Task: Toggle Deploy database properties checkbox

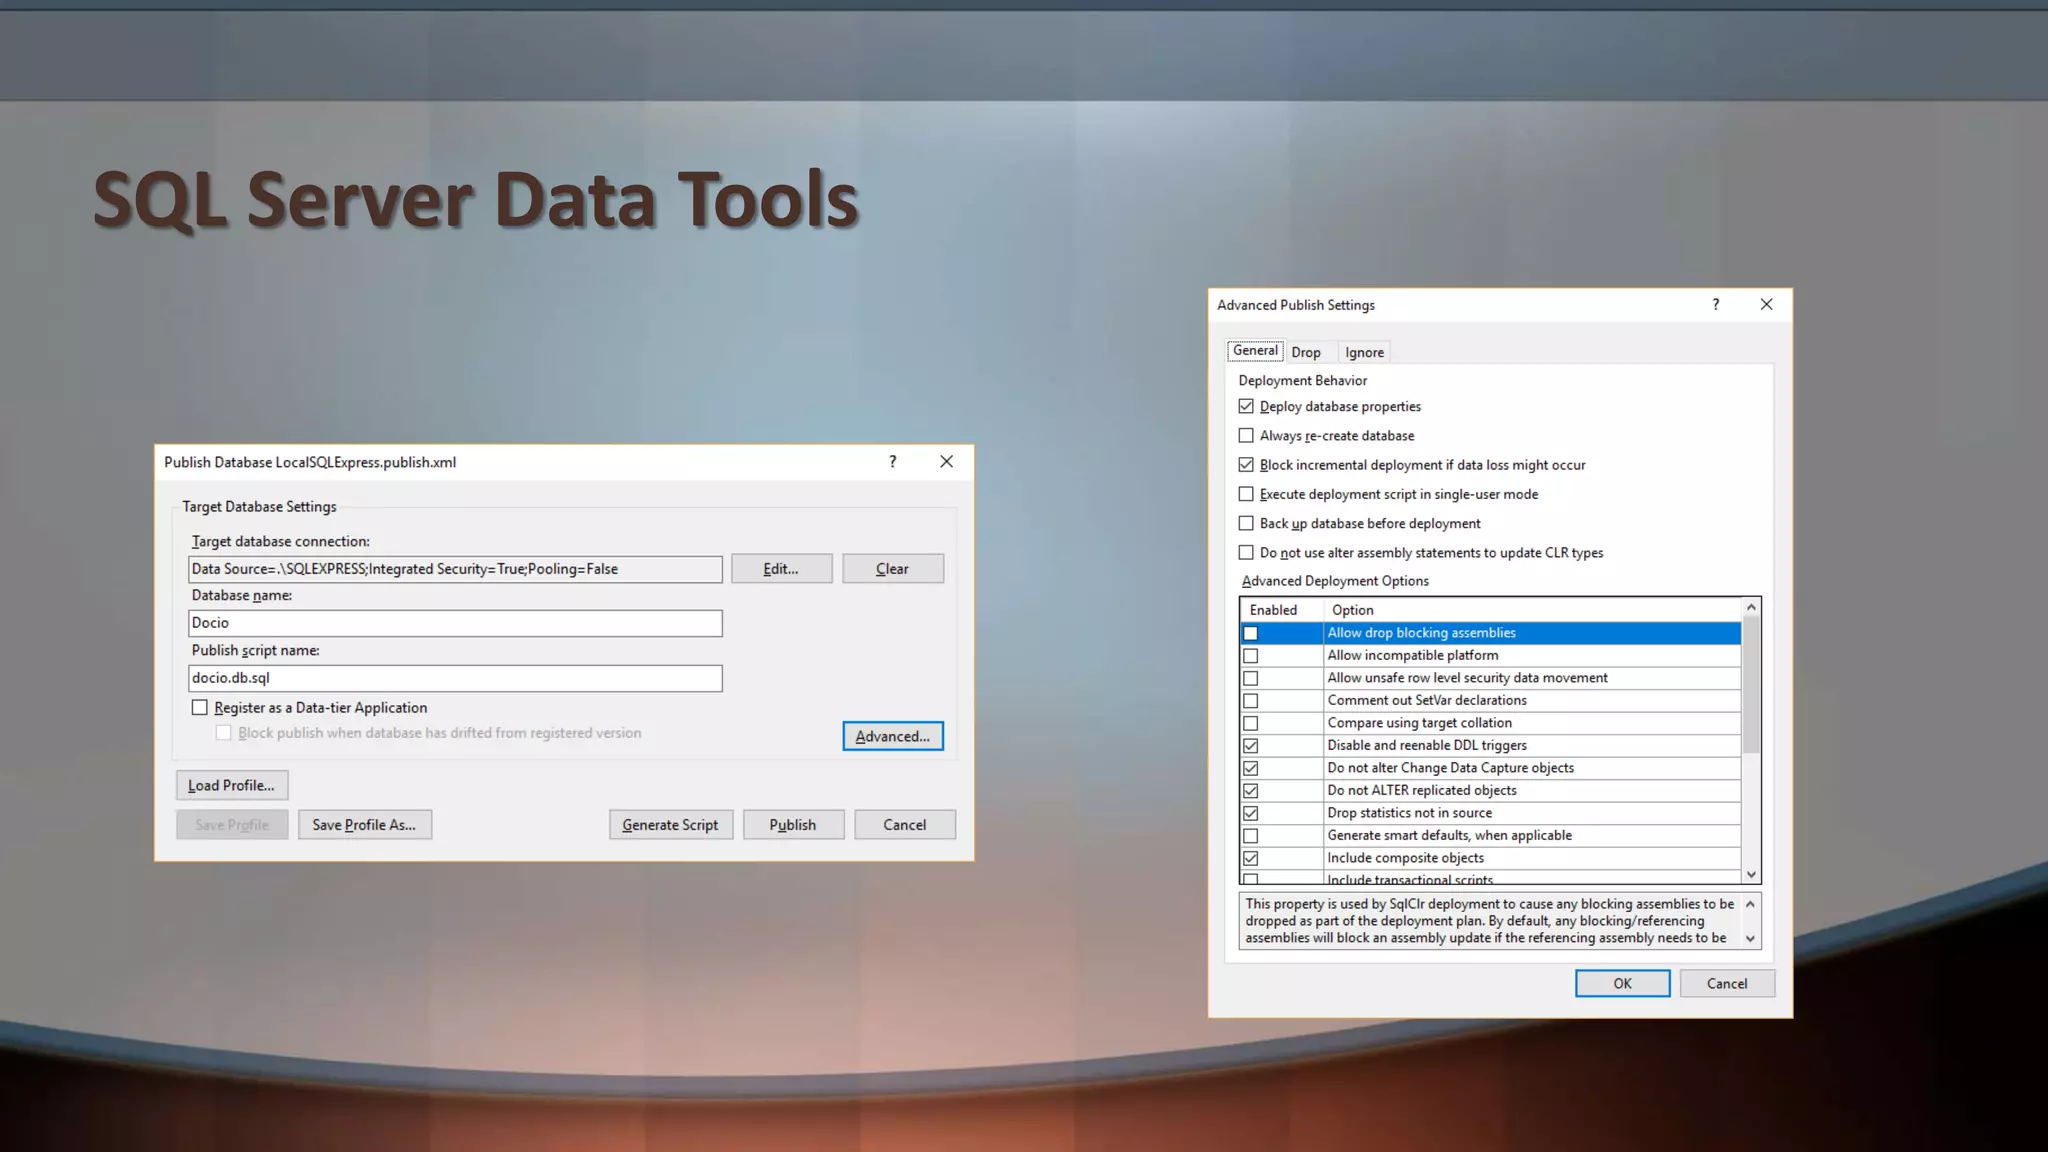Action: (x=1246, y=406)
